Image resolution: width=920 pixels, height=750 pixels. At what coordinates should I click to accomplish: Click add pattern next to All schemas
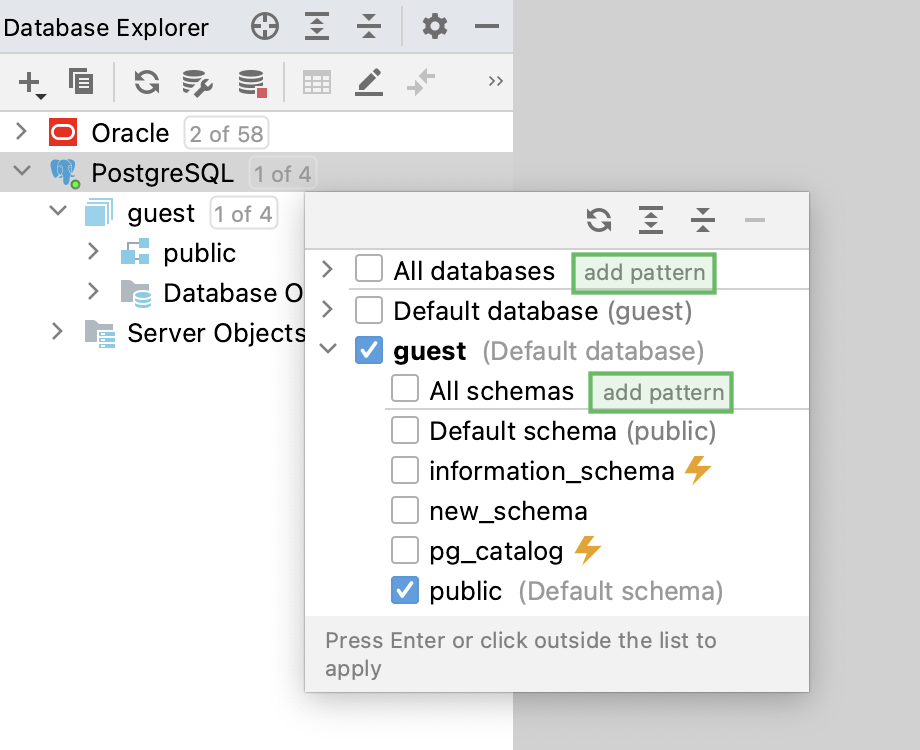tap(660, 392)
